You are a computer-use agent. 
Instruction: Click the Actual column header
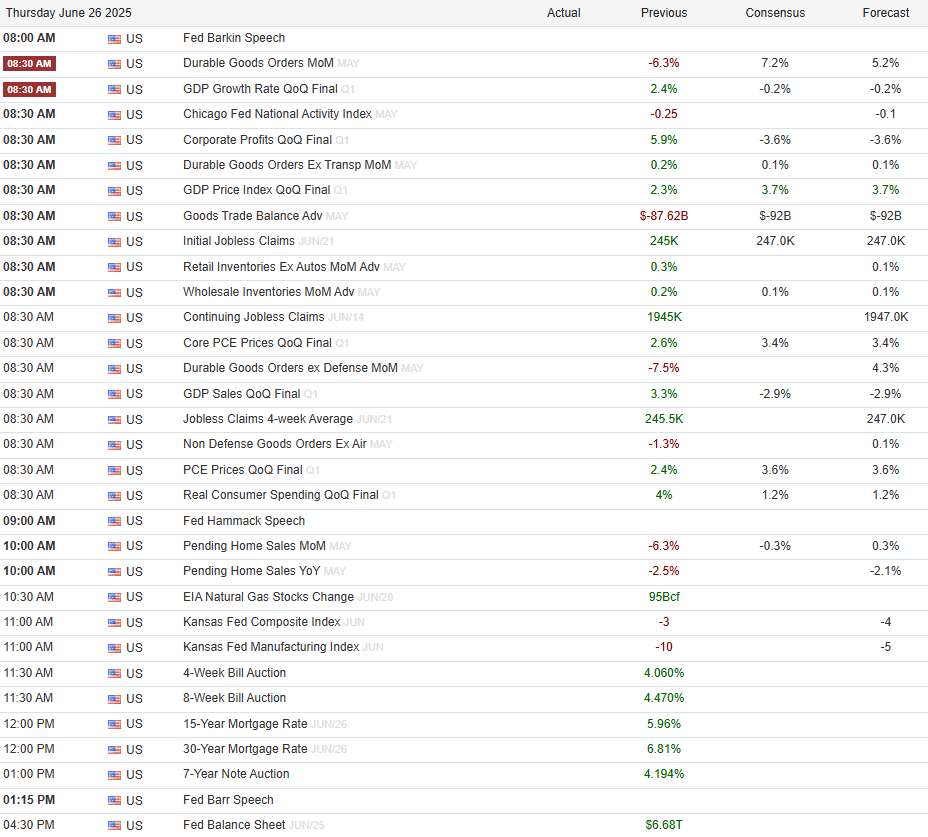[x=563, y=13]
